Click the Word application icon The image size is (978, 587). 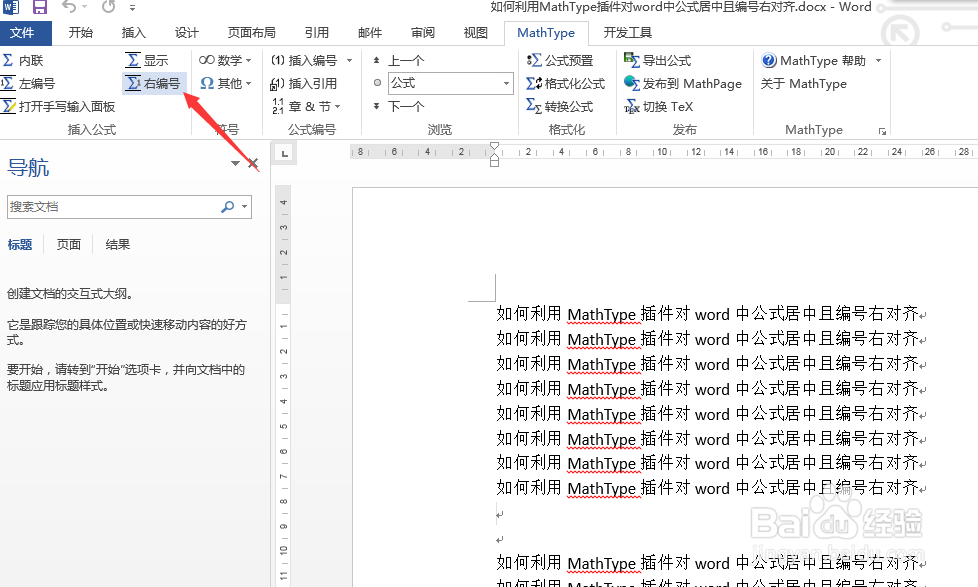11,7
